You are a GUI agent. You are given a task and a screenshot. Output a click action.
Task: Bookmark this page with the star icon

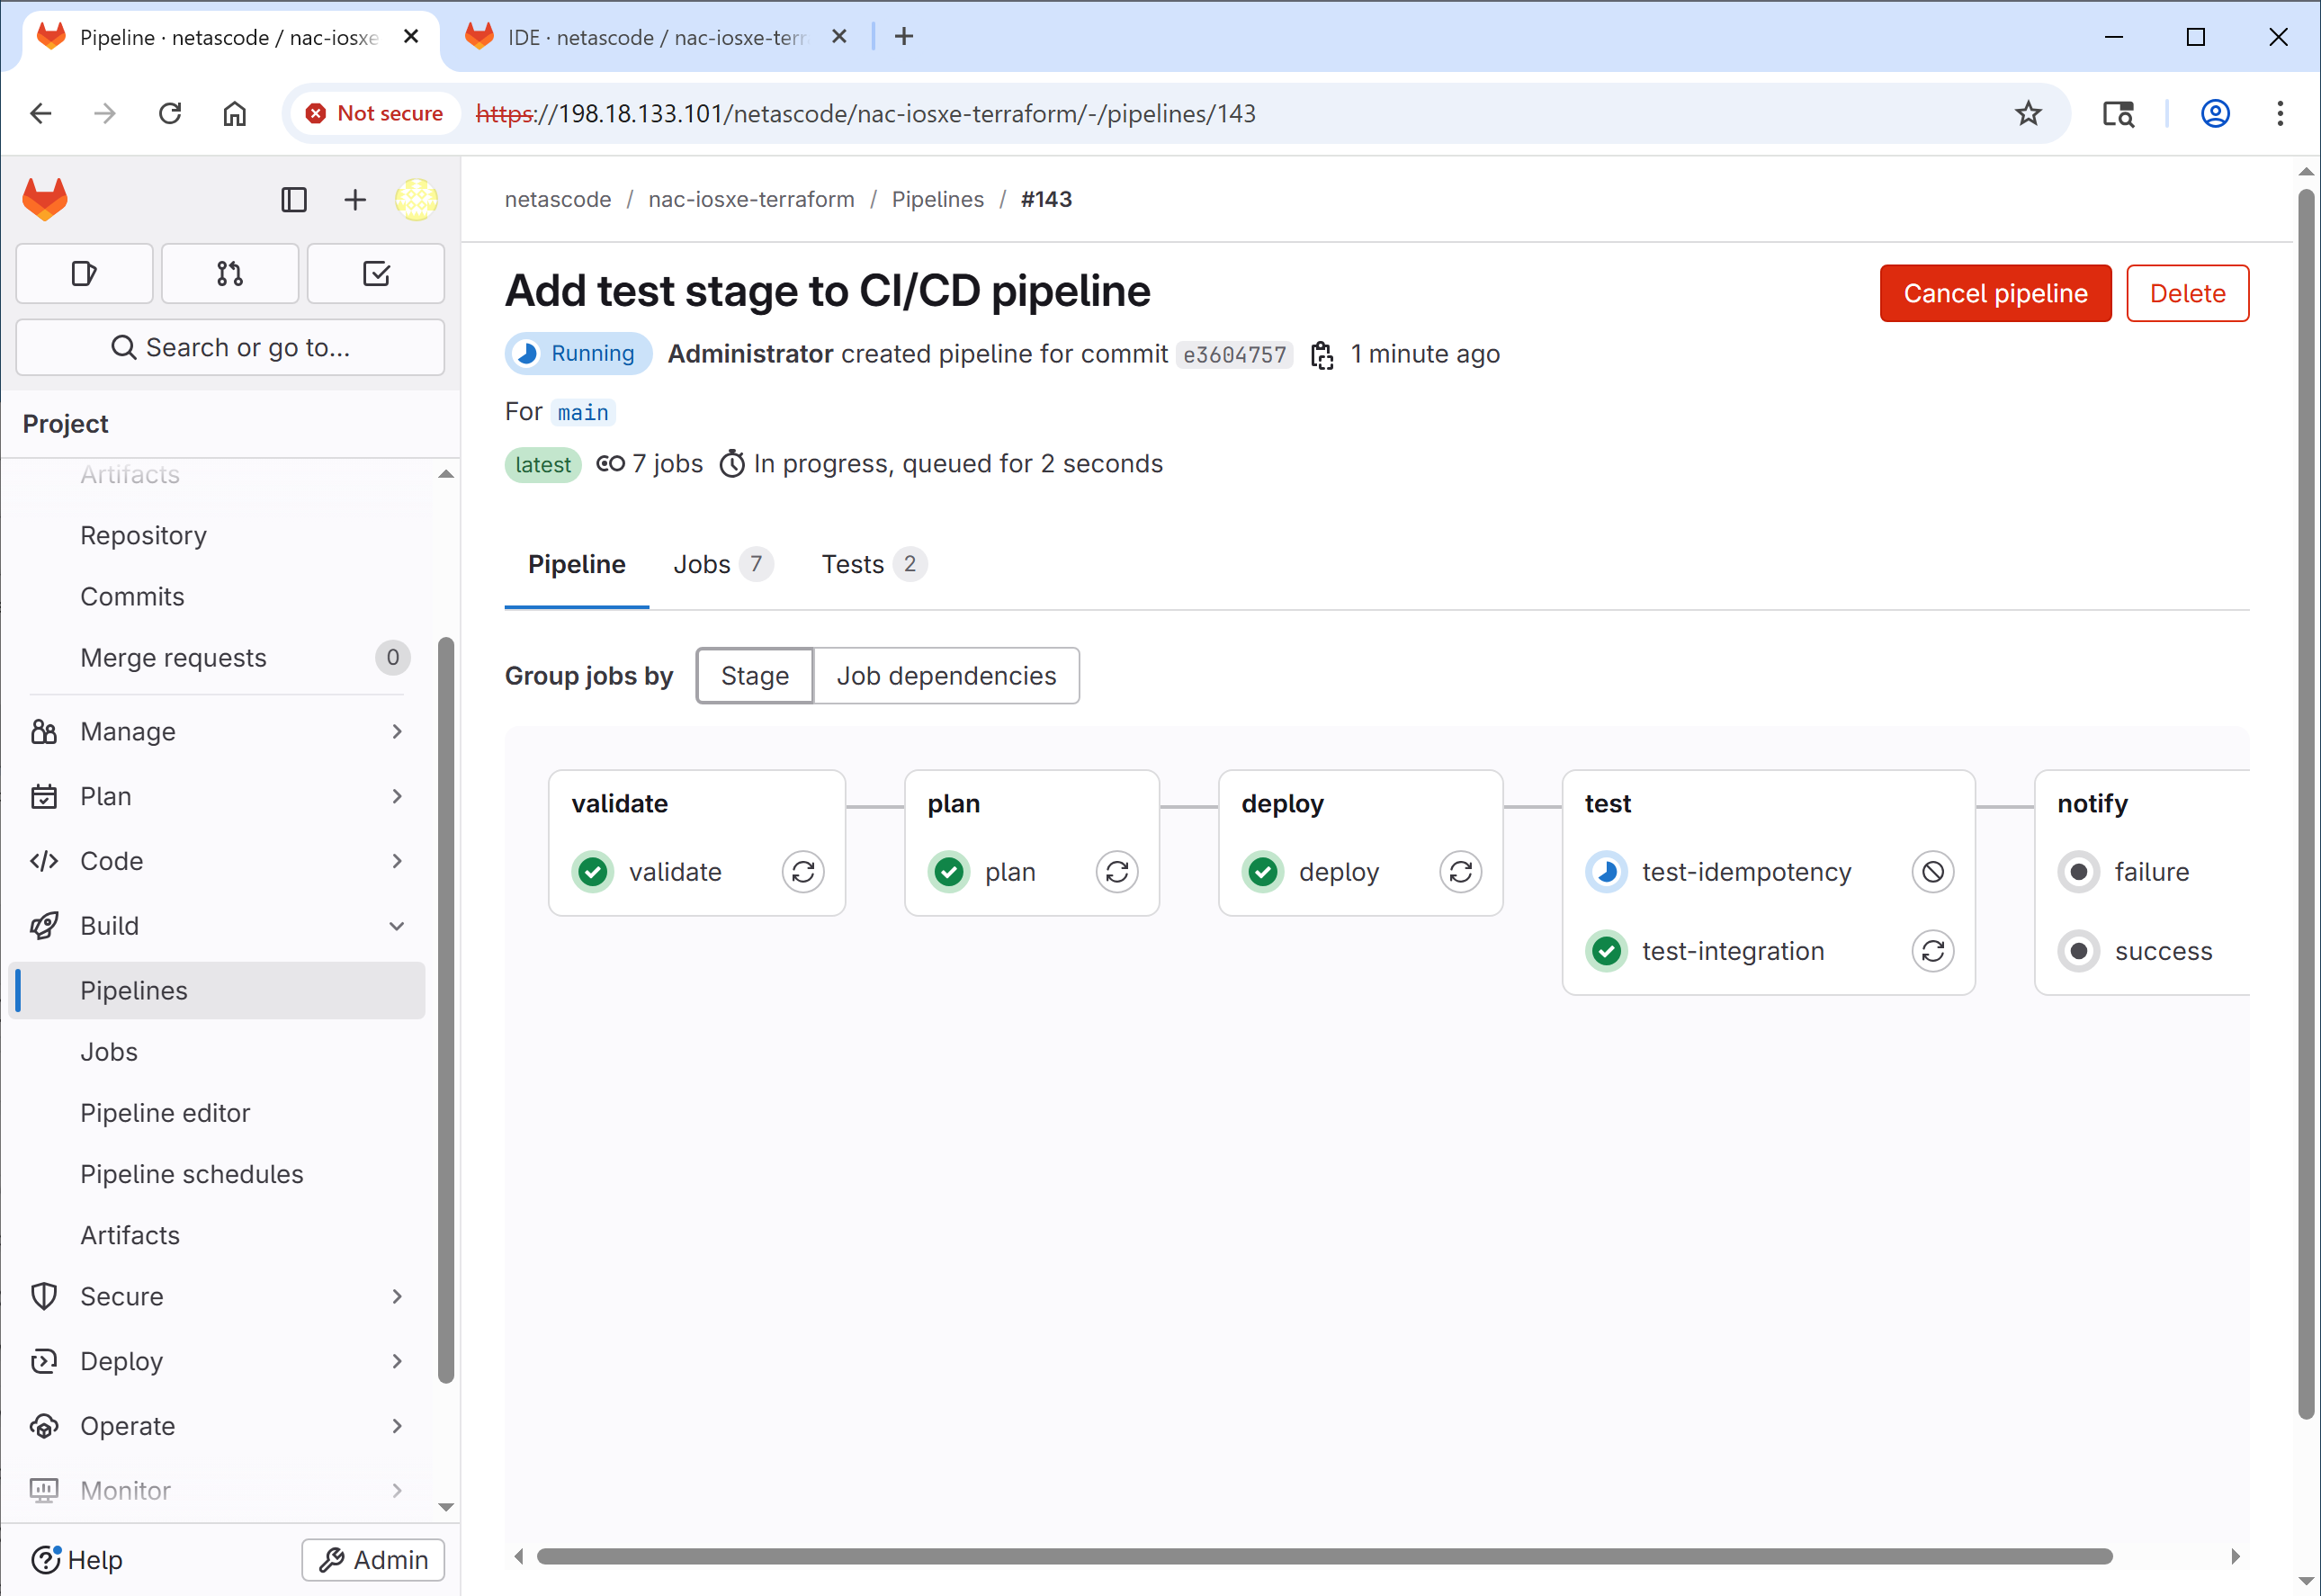pos(2027,113)
